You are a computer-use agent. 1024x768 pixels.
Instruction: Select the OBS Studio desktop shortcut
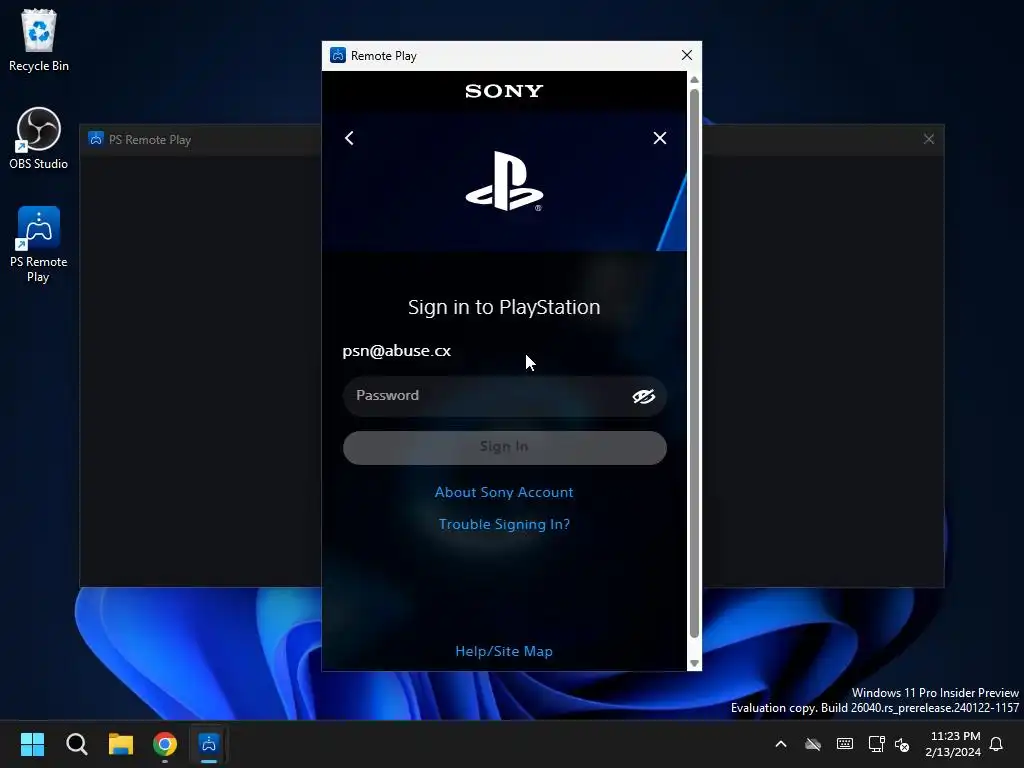pyautogui.click(x=39, y=138)
